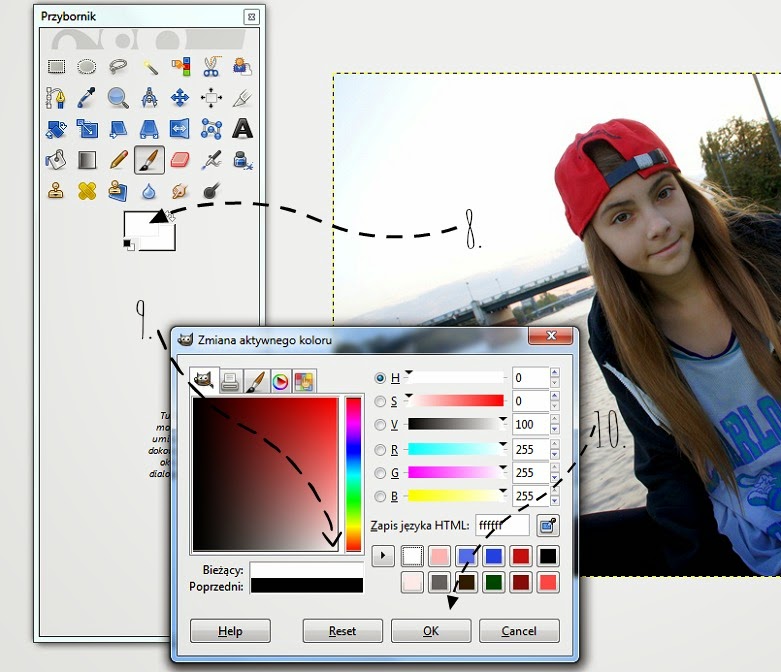Select the Smudge tool

pyautogui.click(x=180, y=191)
